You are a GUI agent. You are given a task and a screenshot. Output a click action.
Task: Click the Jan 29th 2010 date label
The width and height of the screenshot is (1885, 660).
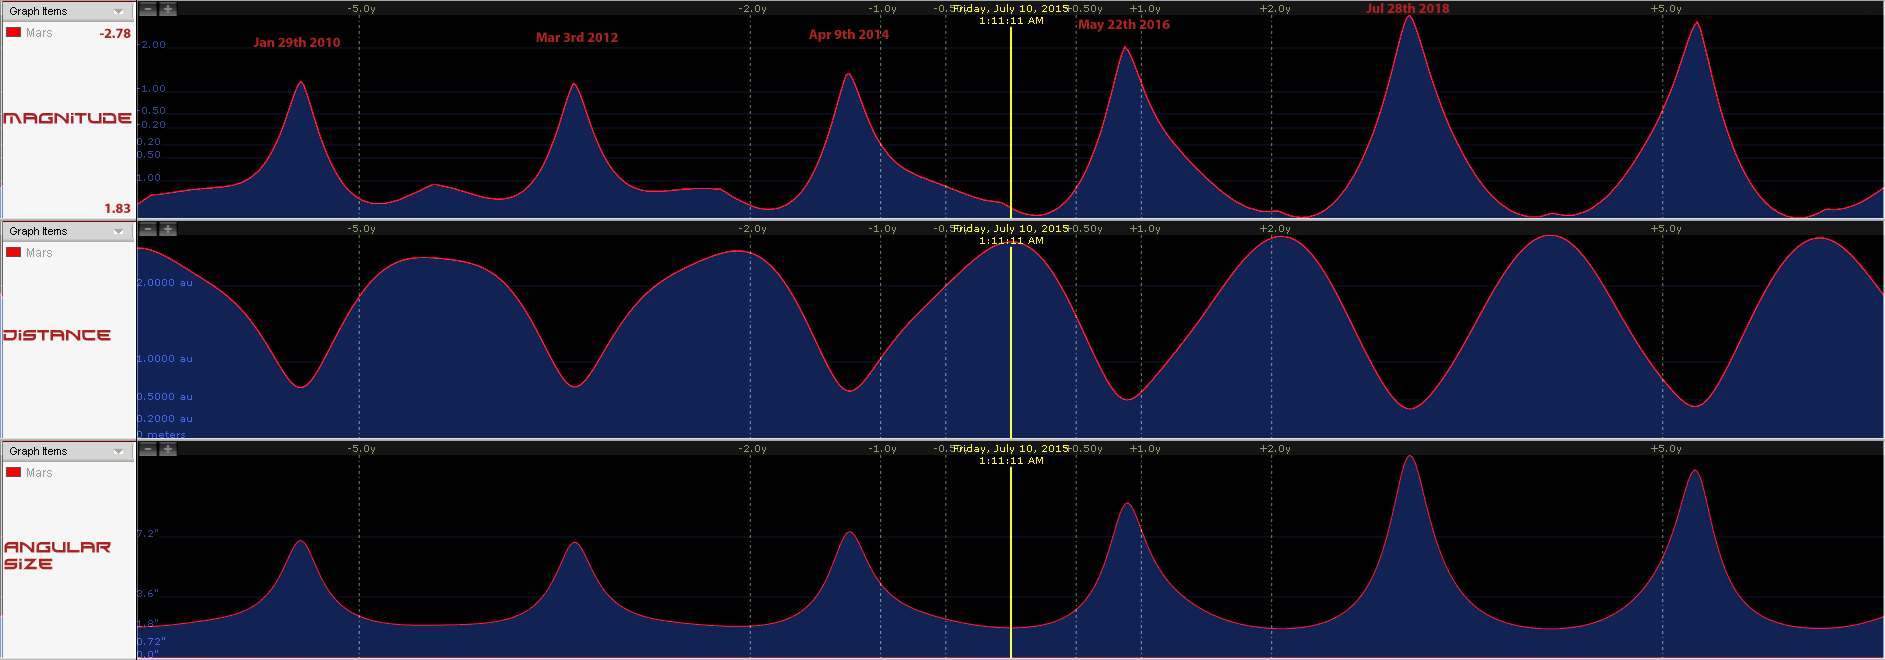point(296,43)
